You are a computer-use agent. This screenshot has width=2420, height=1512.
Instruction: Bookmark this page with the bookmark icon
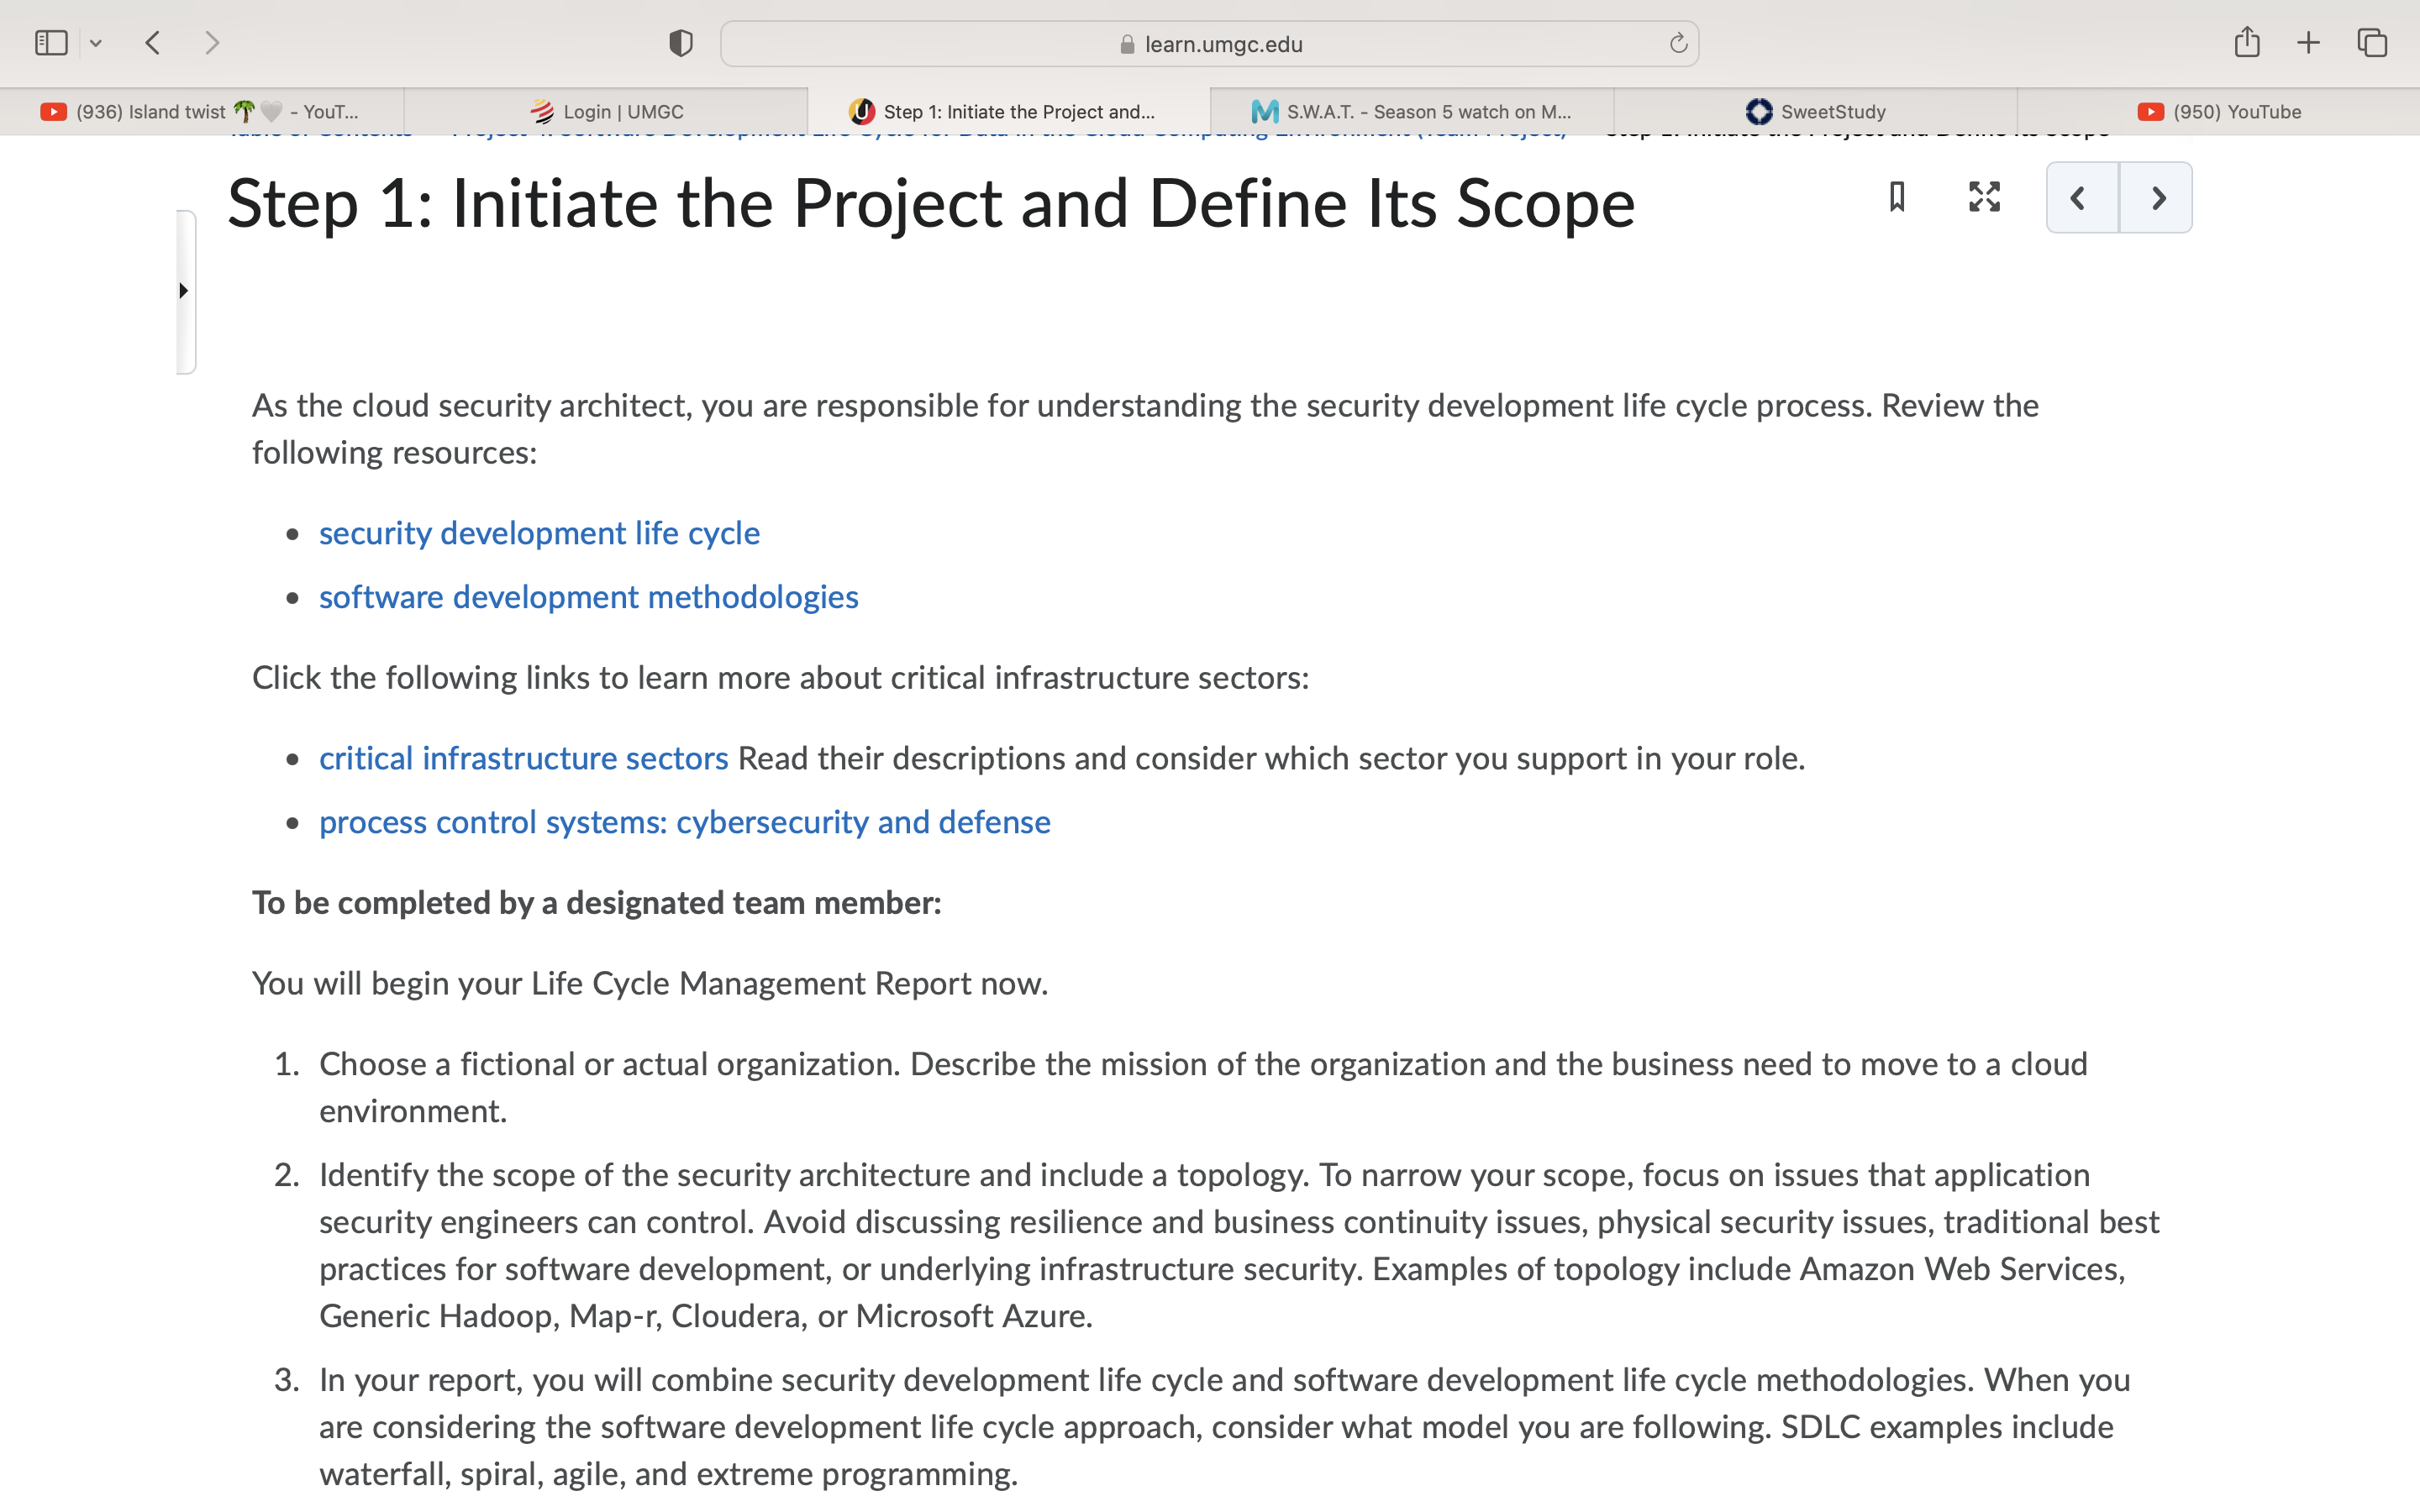[x=1897, y=197]
